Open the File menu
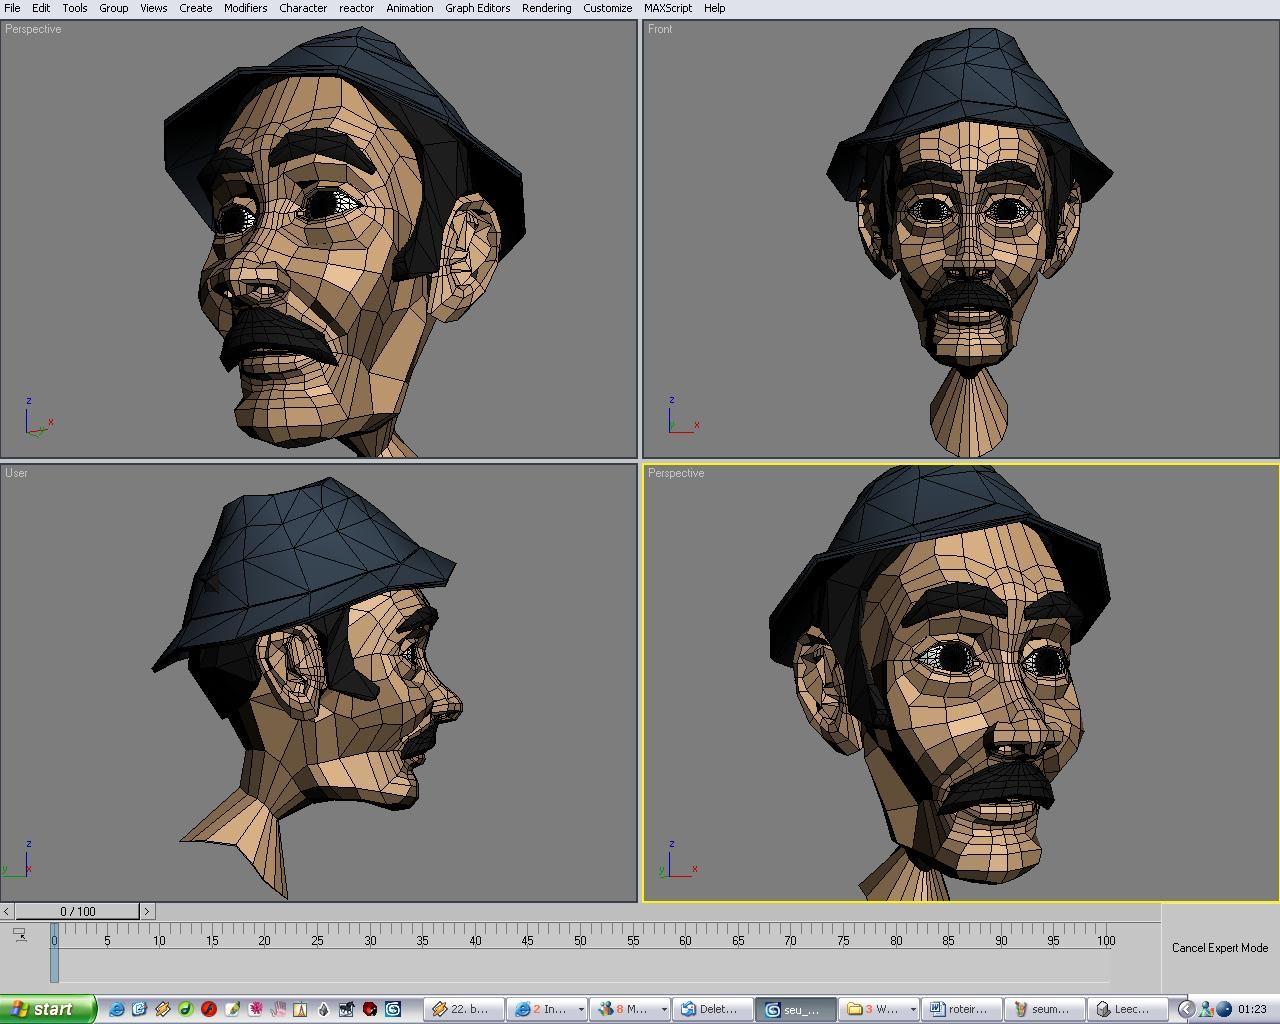 [x=12, y=8]
